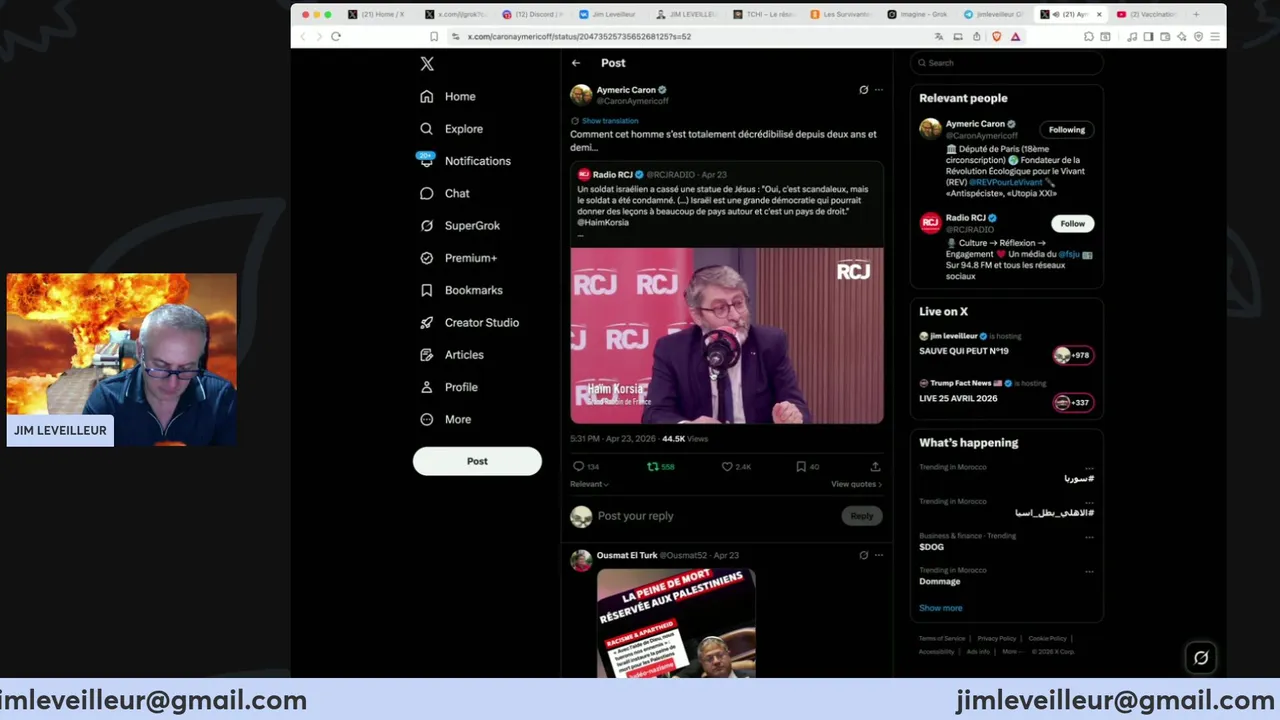Open three-dot menu for the $DOG trend
Screen dimensions: 1280x720
pos(1089,537)
